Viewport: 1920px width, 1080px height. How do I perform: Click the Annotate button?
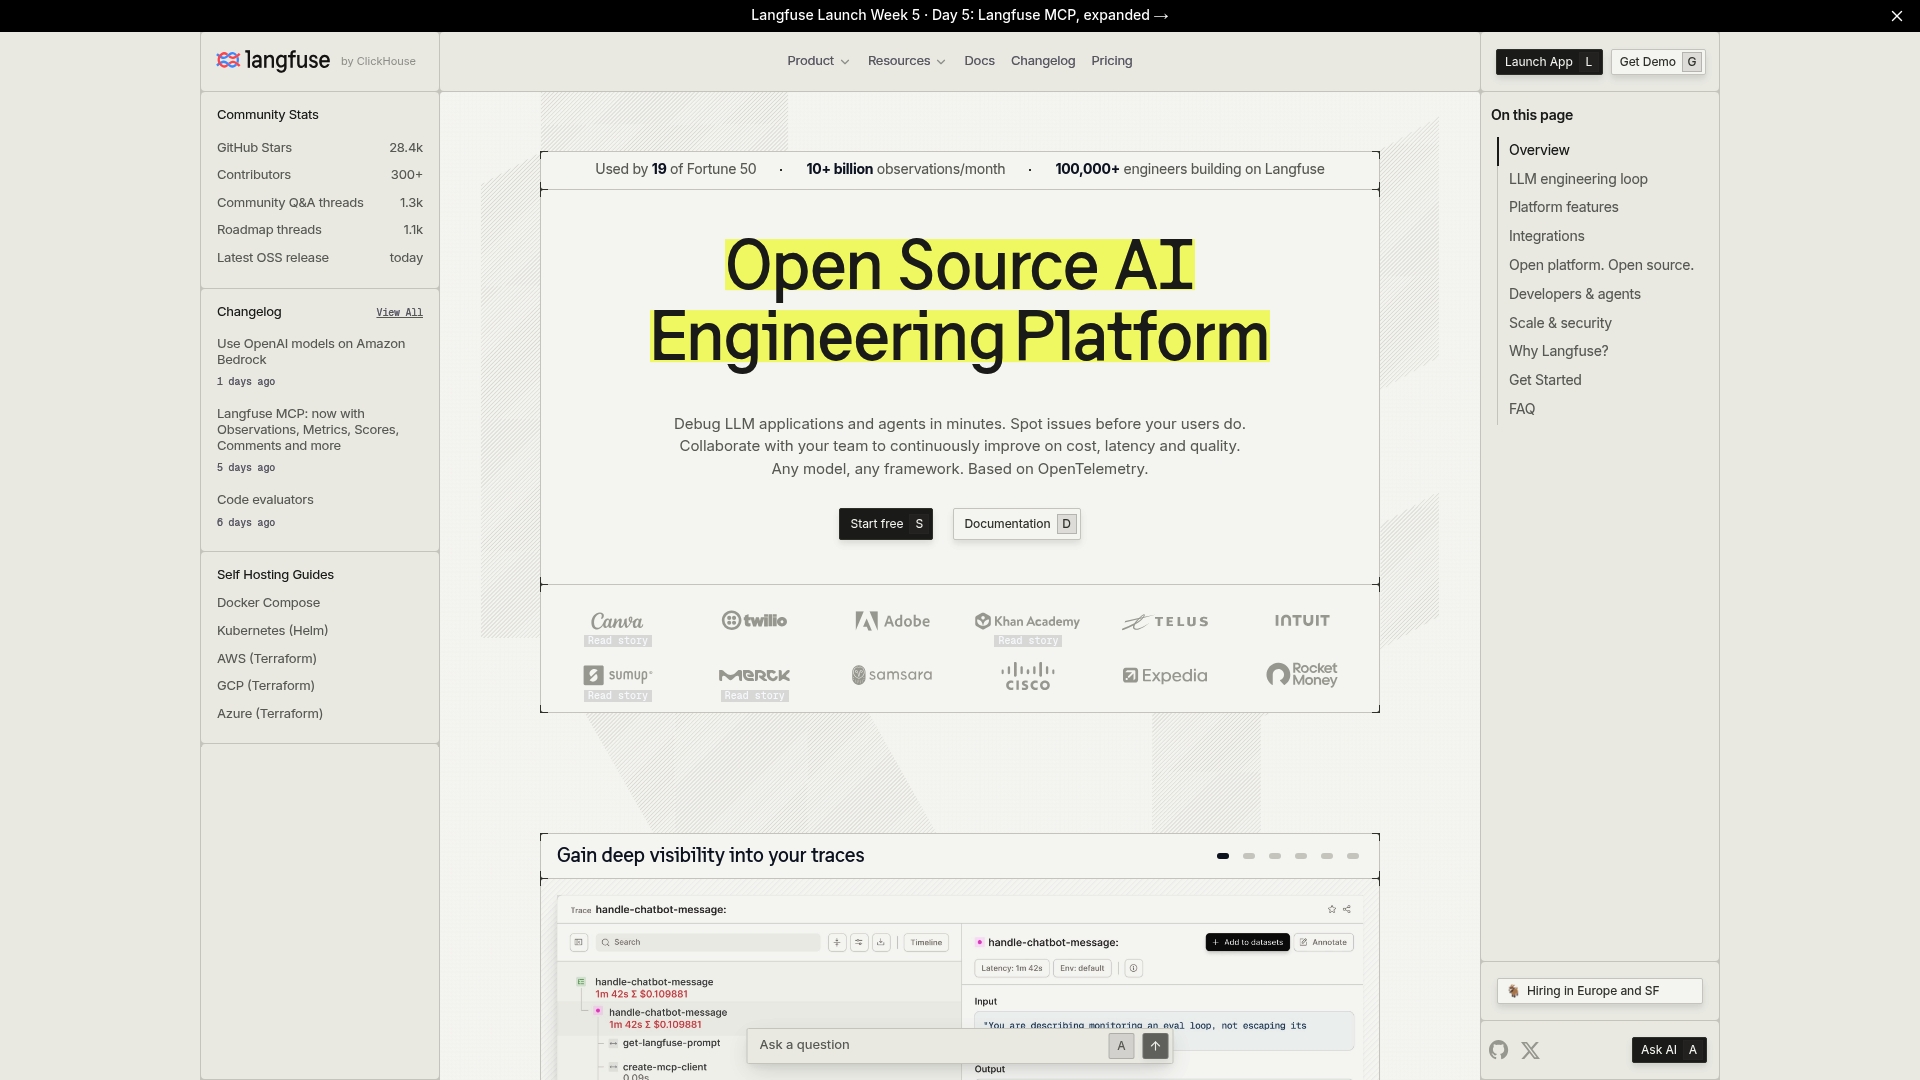pyautogui.click(x=1324, y=942)
